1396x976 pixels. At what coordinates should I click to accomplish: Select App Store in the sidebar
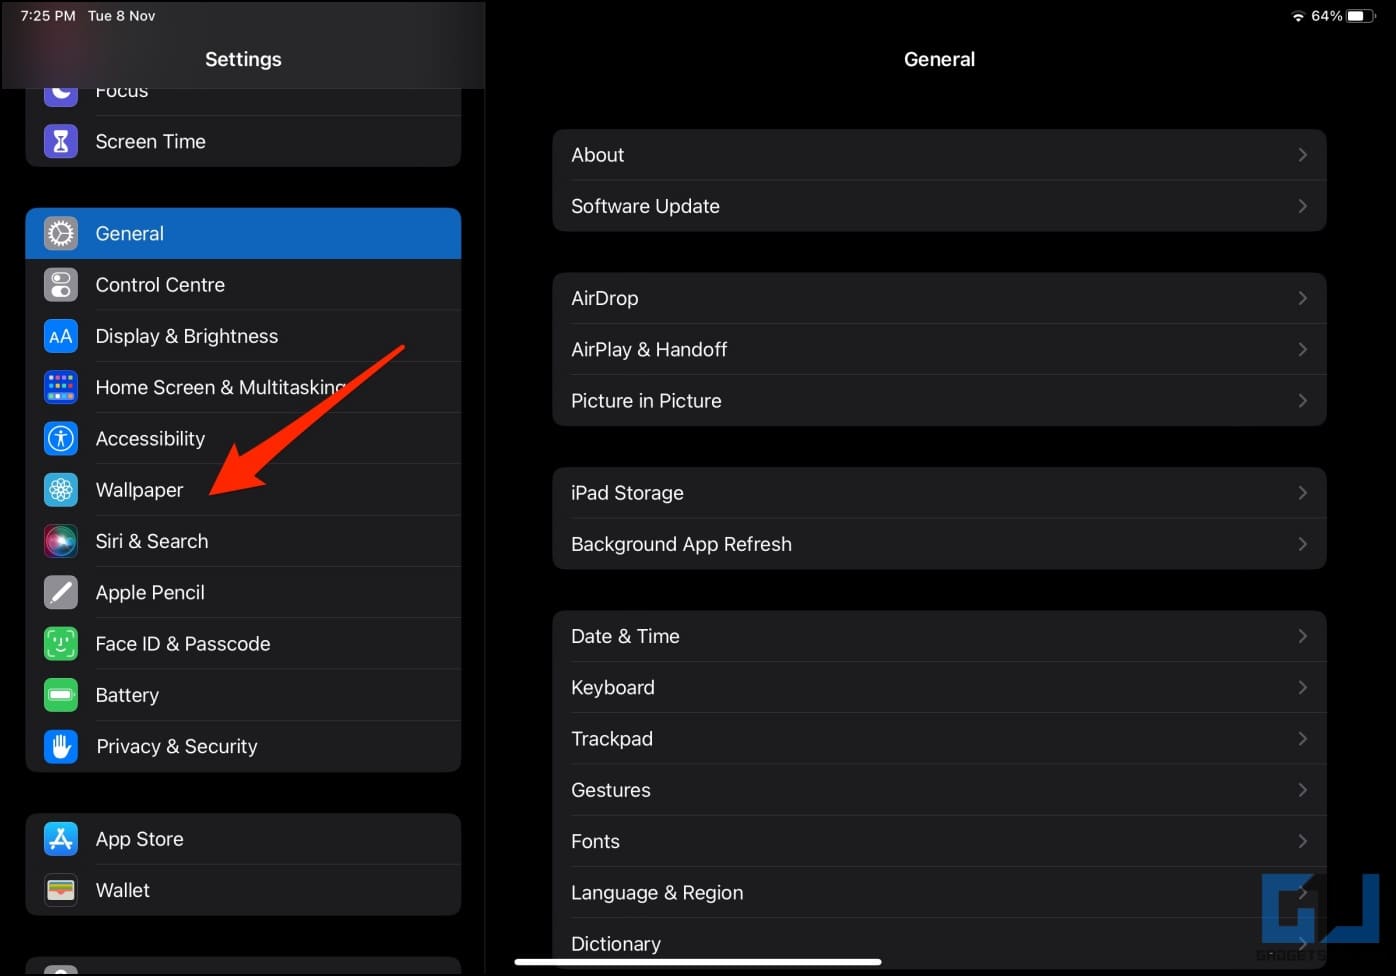243,839
